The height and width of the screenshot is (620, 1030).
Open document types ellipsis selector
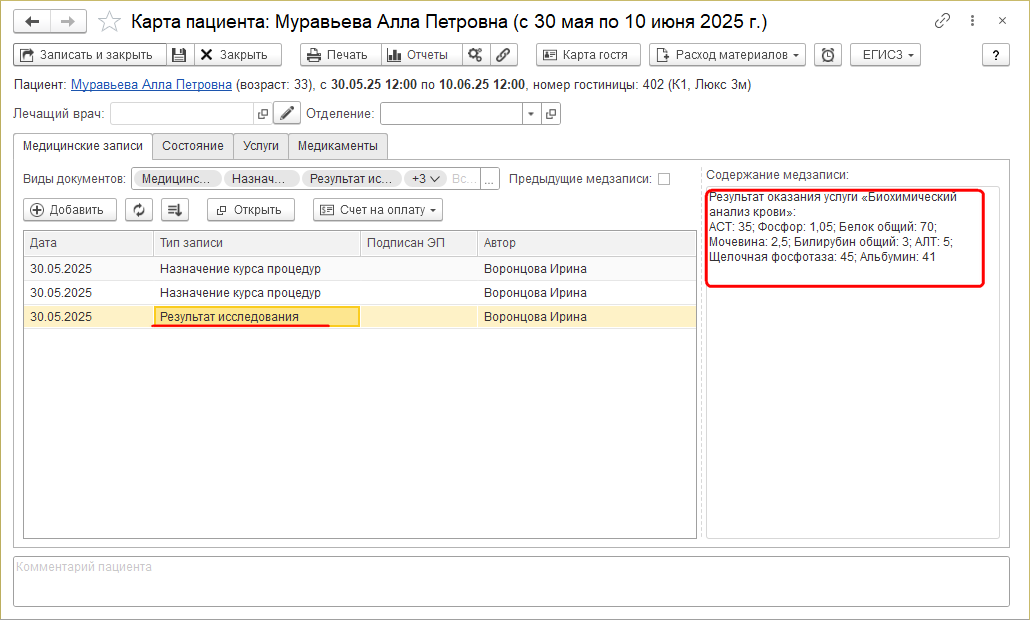tap(489, 179)
